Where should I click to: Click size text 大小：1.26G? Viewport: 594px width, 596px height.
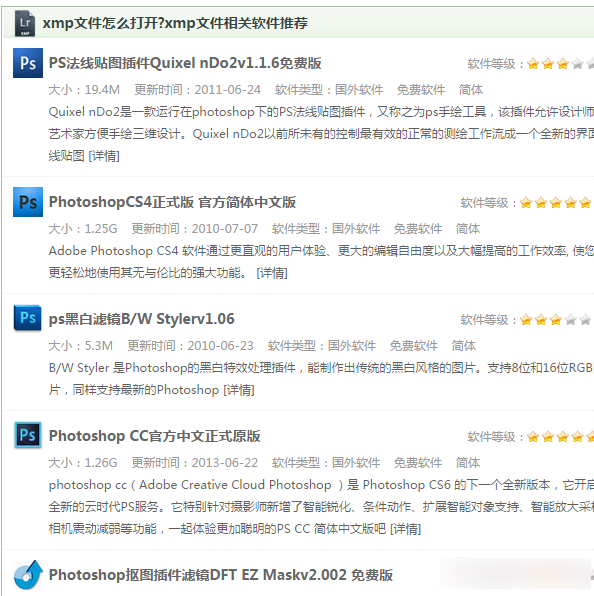click(83, 463)
